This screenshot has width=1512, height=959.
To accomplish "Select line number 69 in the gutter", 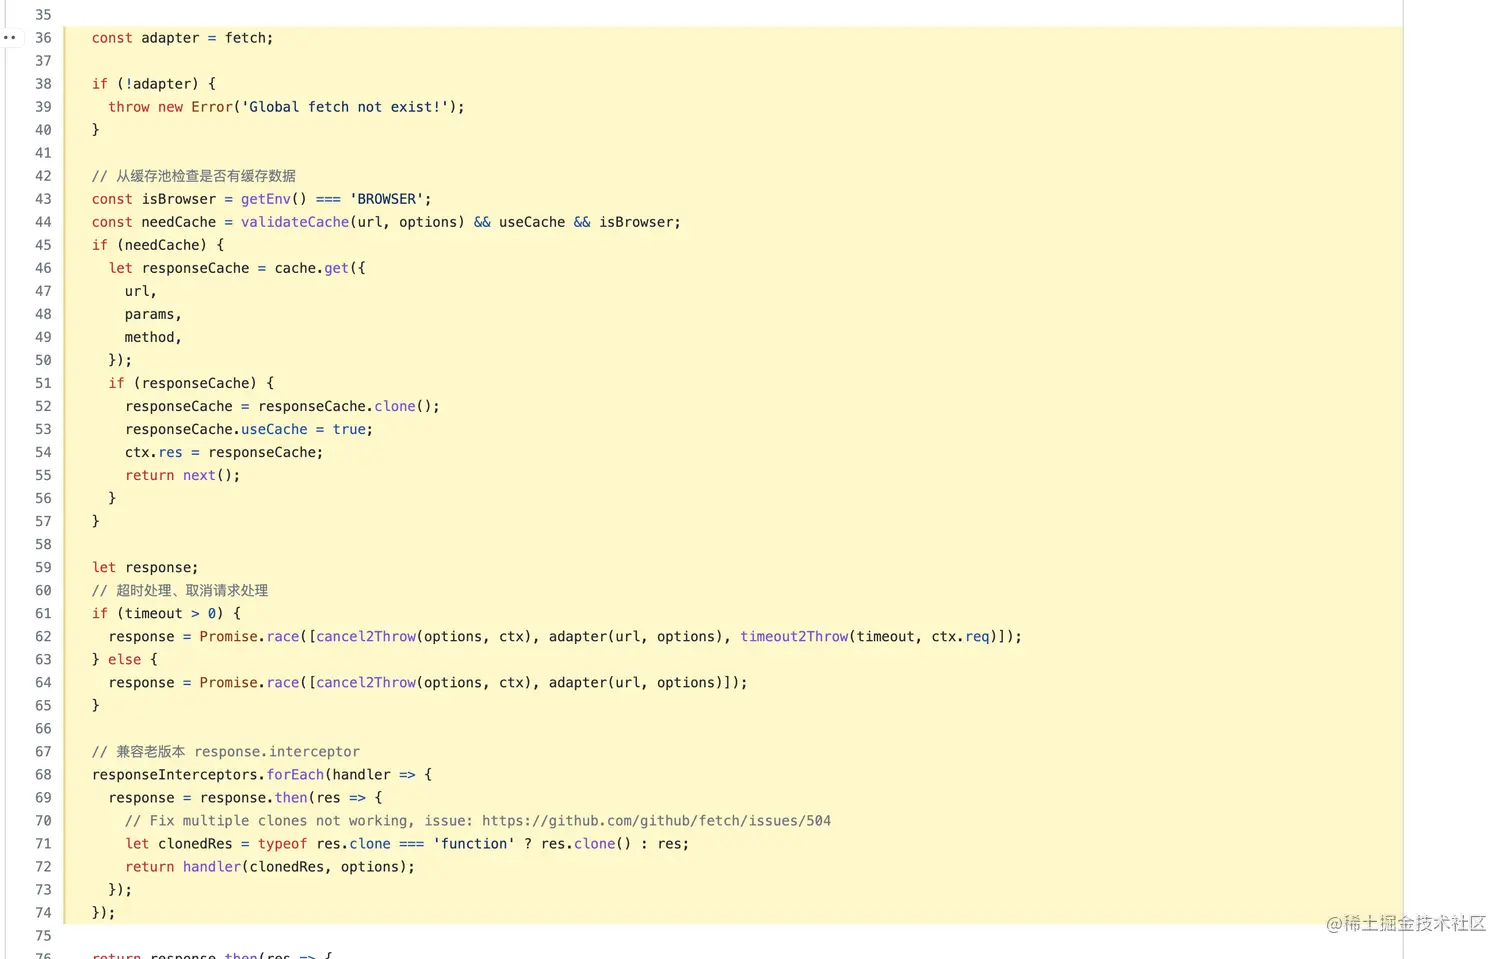I will point(43,797).
